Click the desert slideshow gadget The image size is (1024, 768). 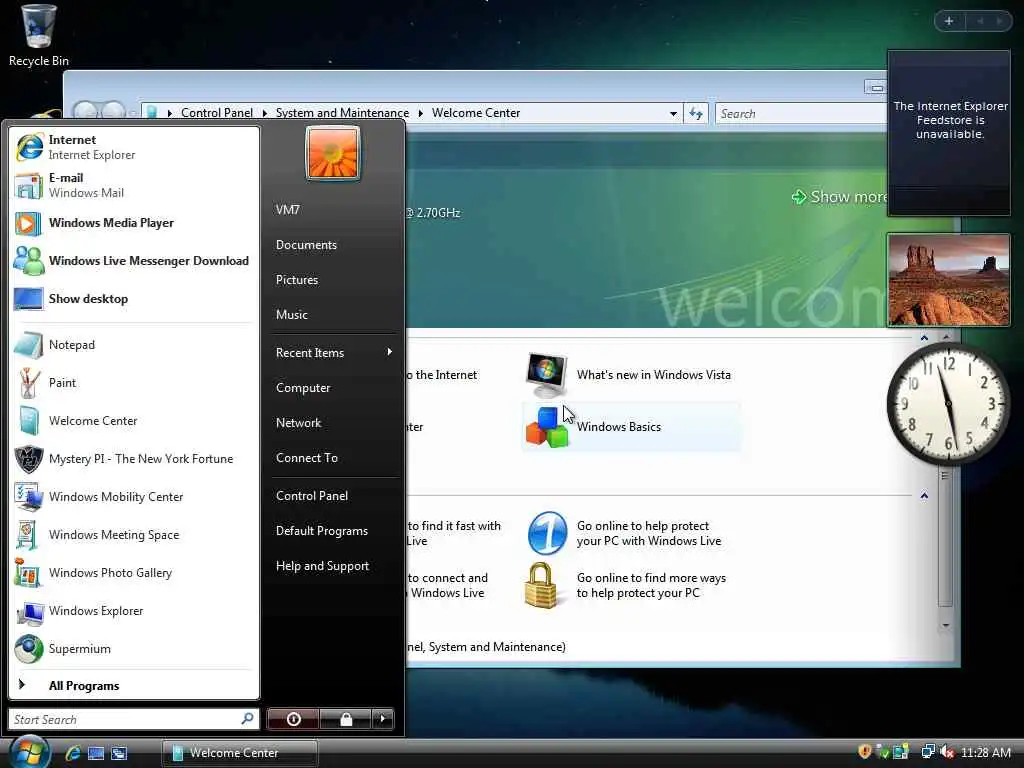[948, 280]
